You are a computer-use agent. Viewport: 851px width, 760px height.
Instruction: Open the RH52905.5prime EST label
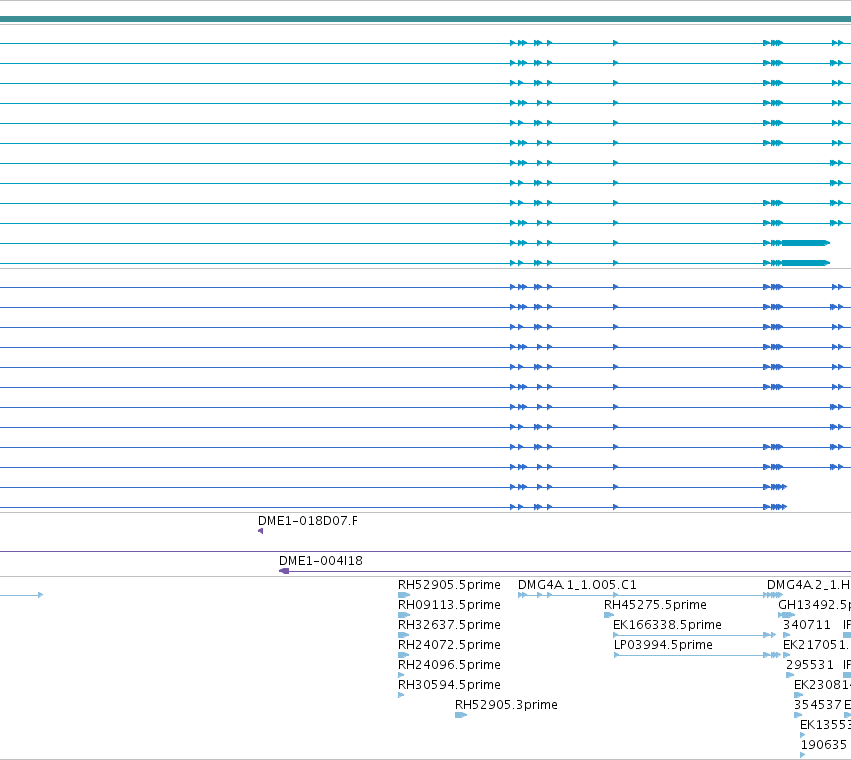click(x=449, y=585)
